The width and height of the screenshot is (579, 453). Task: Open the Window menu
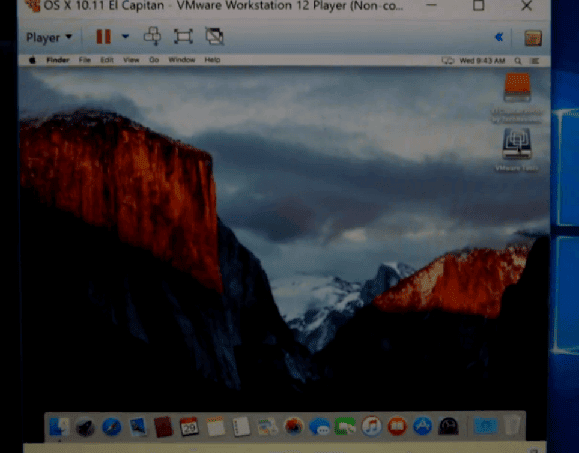(182, 60)
